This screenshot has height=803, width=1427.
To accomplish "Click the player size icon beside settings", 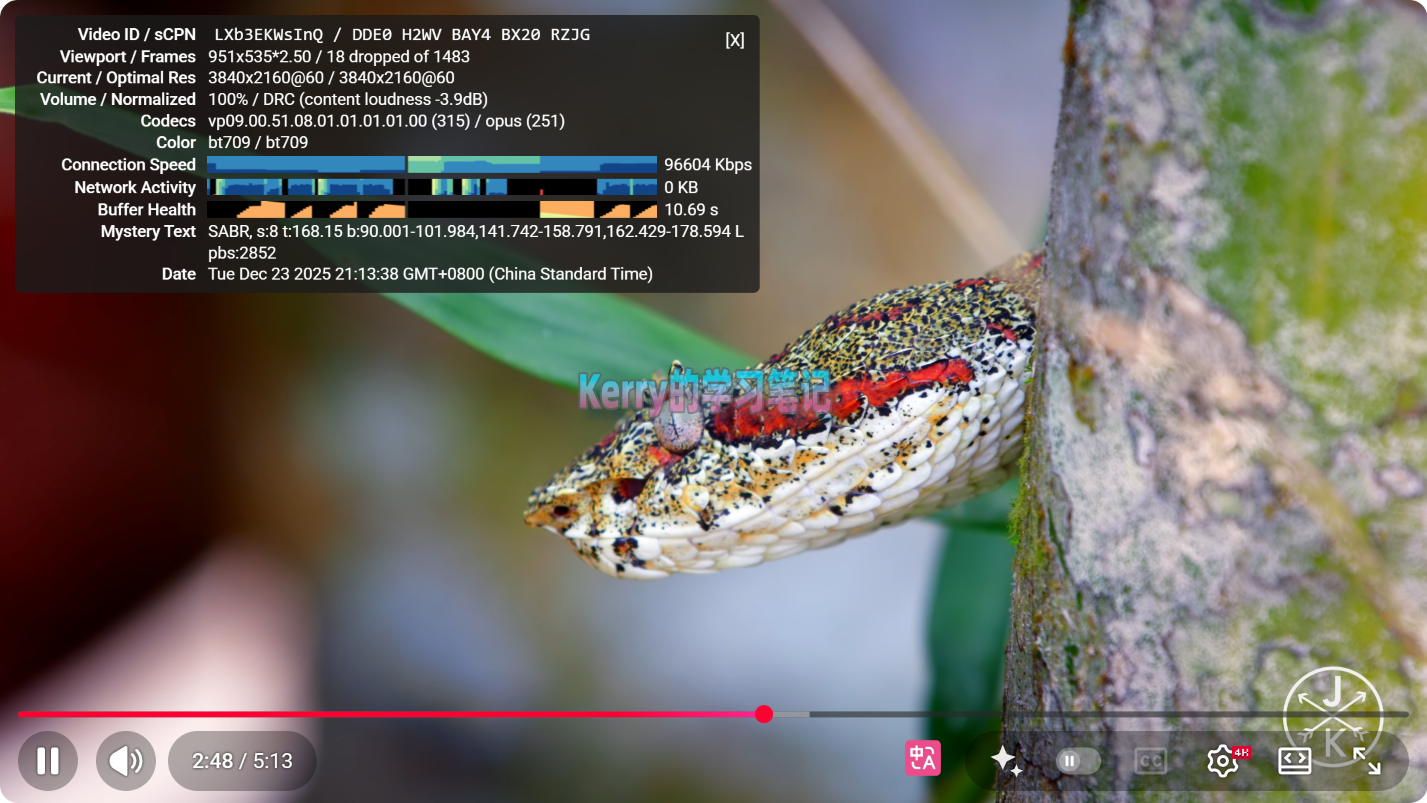I will tap(1294, 761).
